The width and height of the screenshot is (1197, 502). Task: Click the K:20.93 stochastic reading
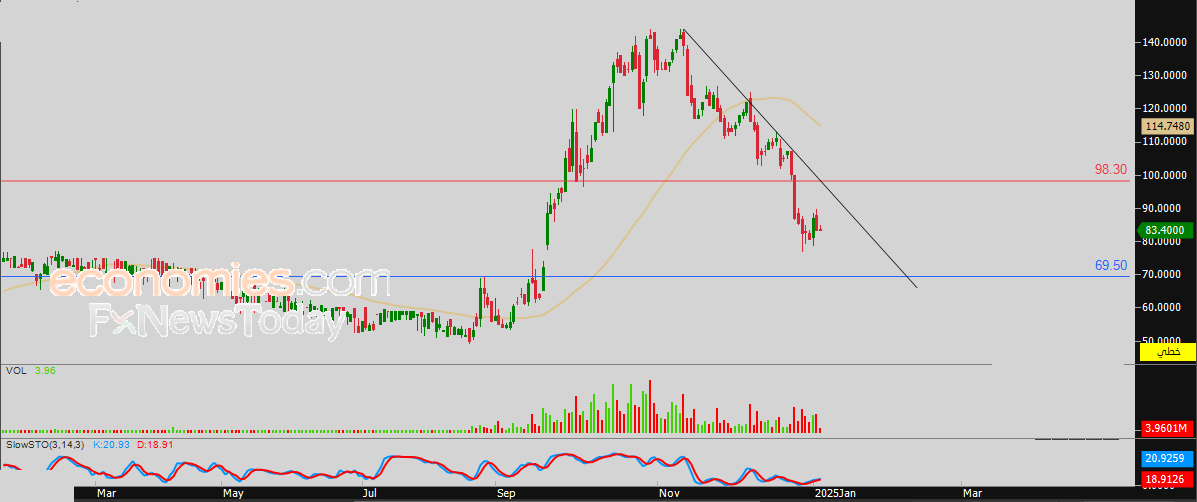(x=112, y=443)
